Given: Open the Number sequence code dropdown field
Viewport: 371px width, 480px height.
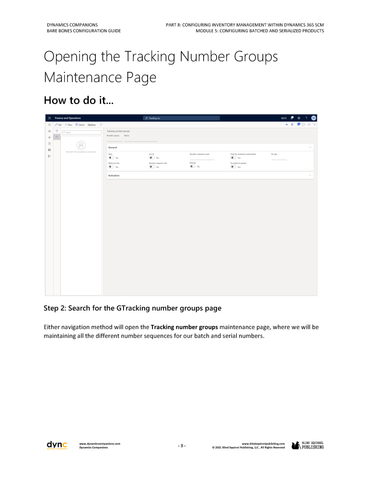Looking at the screenshot, I should 202,158.
